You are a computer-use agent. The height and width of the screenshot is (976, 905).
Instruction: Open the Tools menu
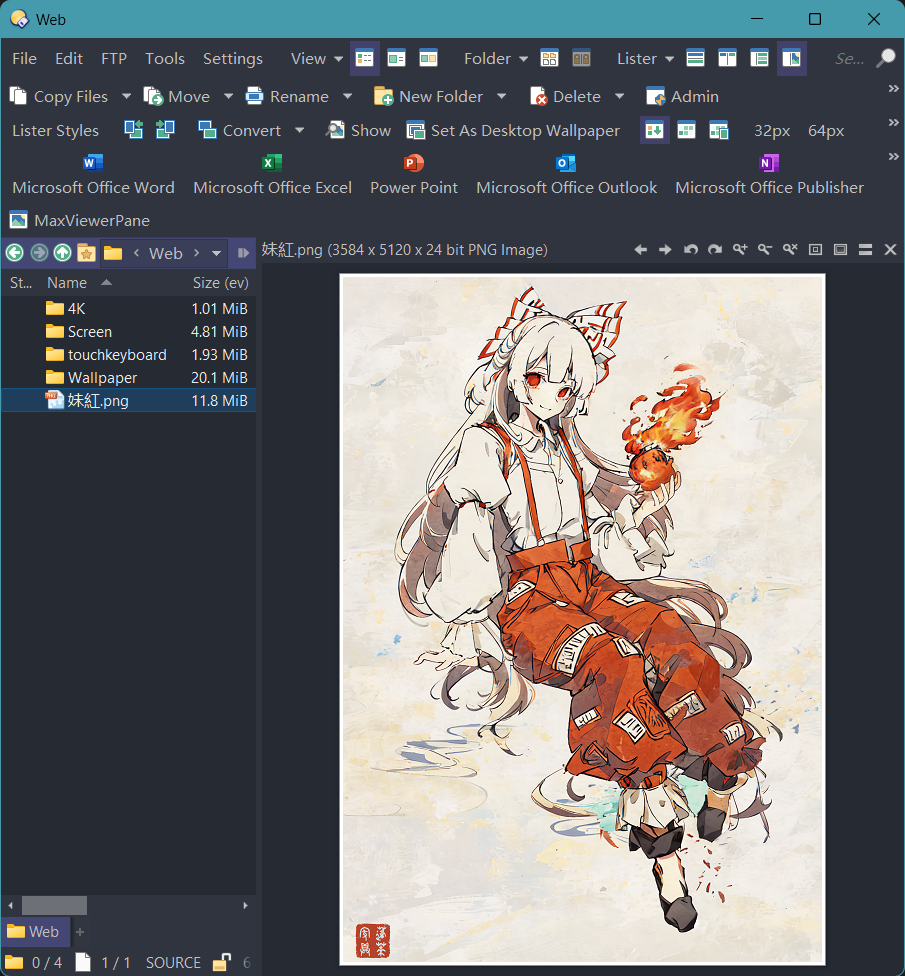165,59
